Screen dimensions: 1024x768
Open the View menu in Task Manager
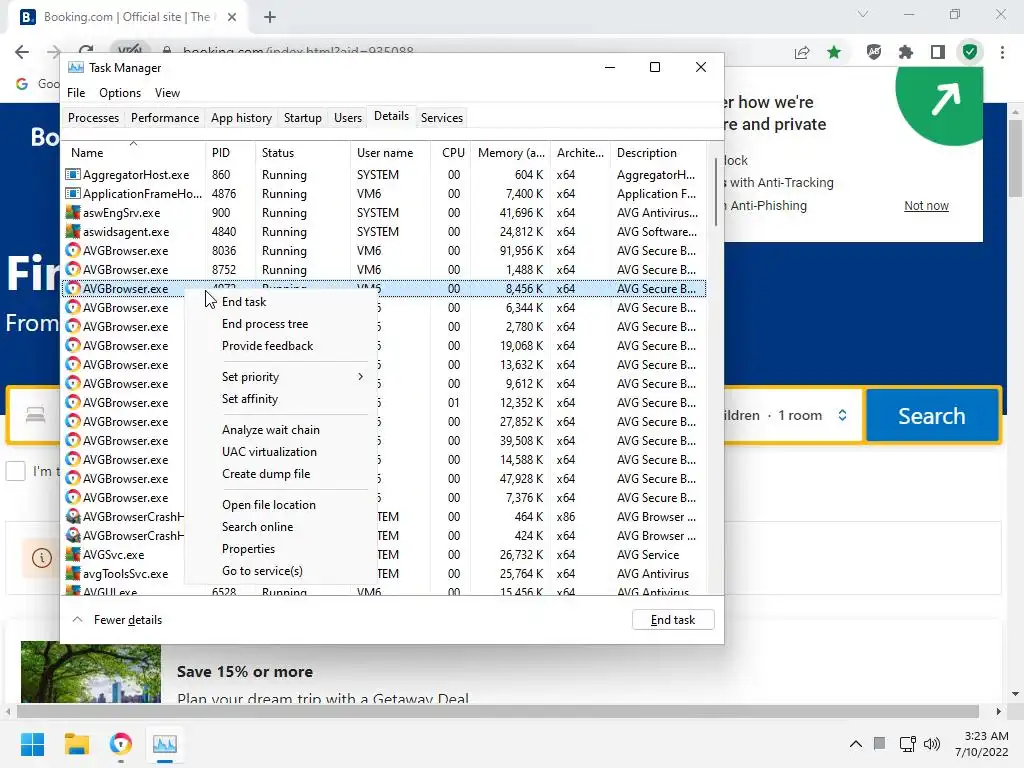pyautogui.click(x=167, y=93)
